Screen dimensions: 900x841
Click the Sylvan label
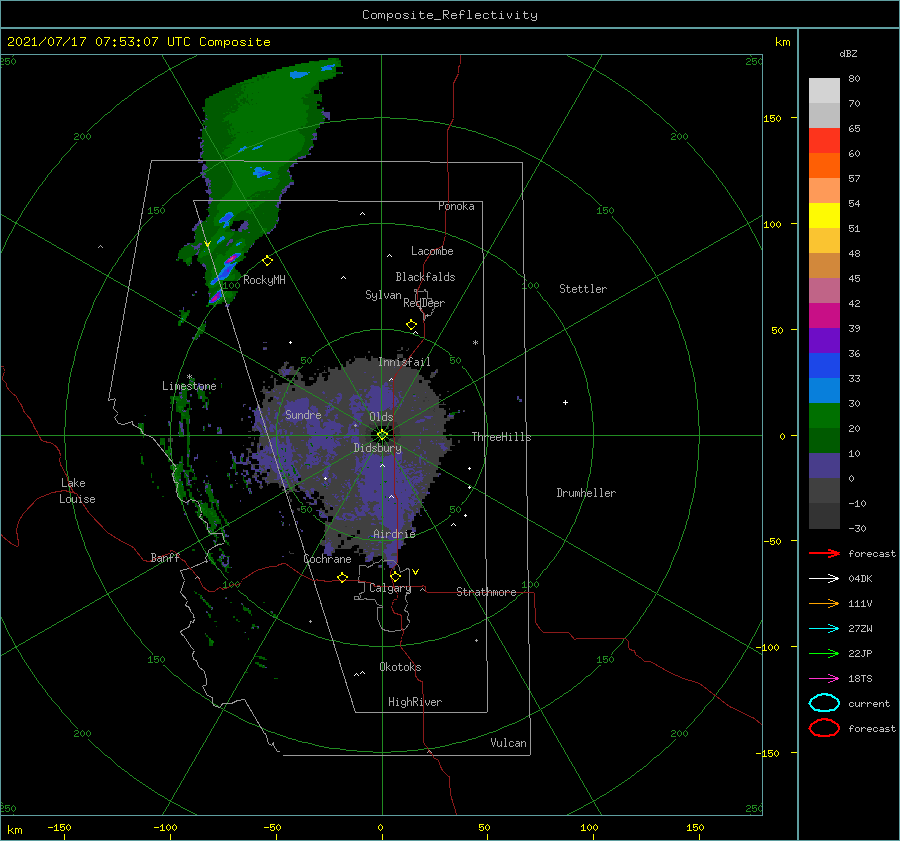pyautogui.click(x=383, y=295)
